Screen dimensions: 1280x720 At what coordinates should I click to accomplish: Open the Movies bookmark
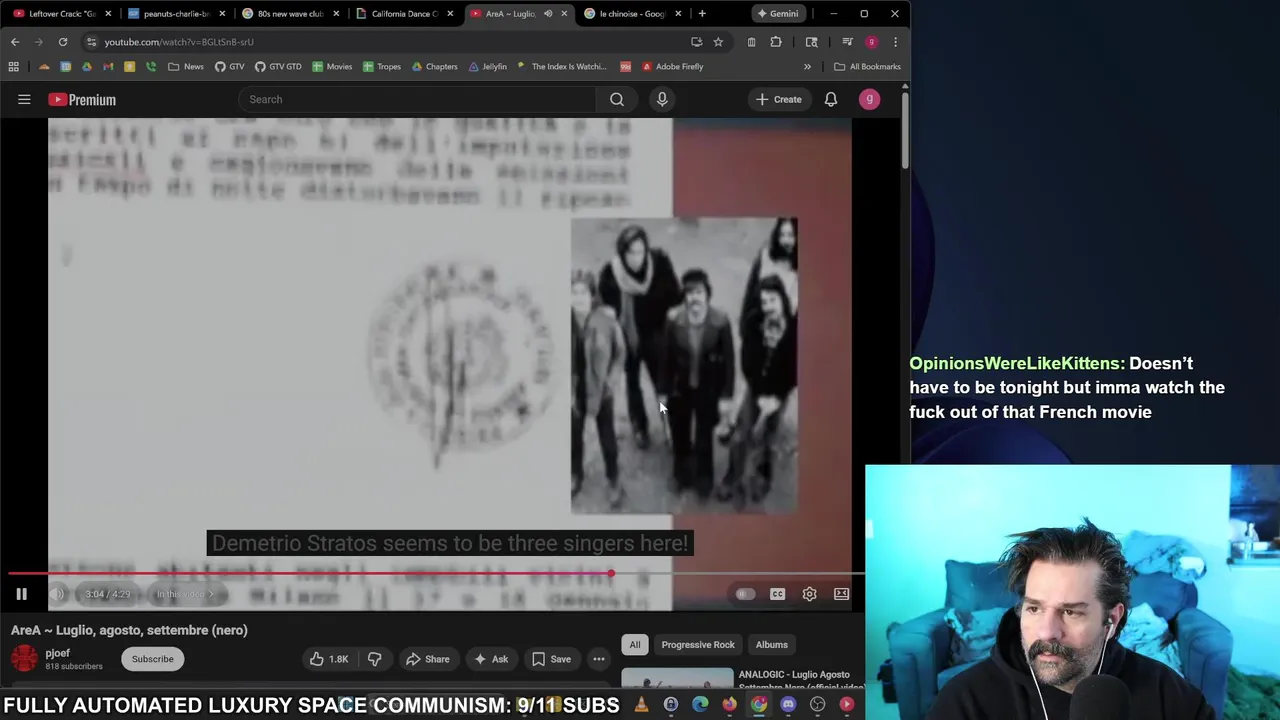click(x=332, y=67)
